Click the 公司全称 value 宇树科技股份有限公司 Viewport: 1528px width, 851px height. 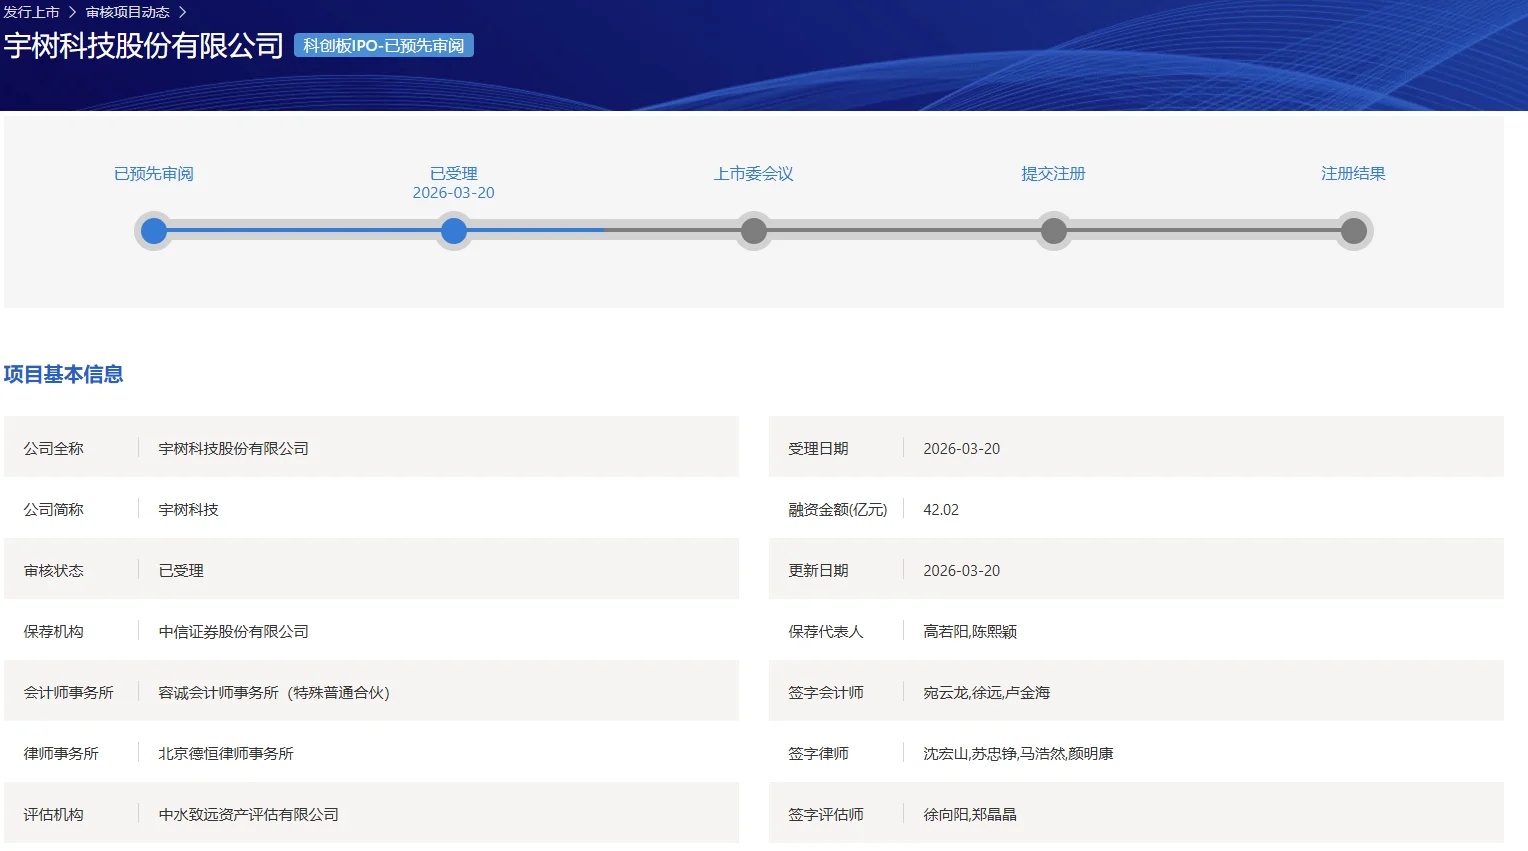coord(234,449)
